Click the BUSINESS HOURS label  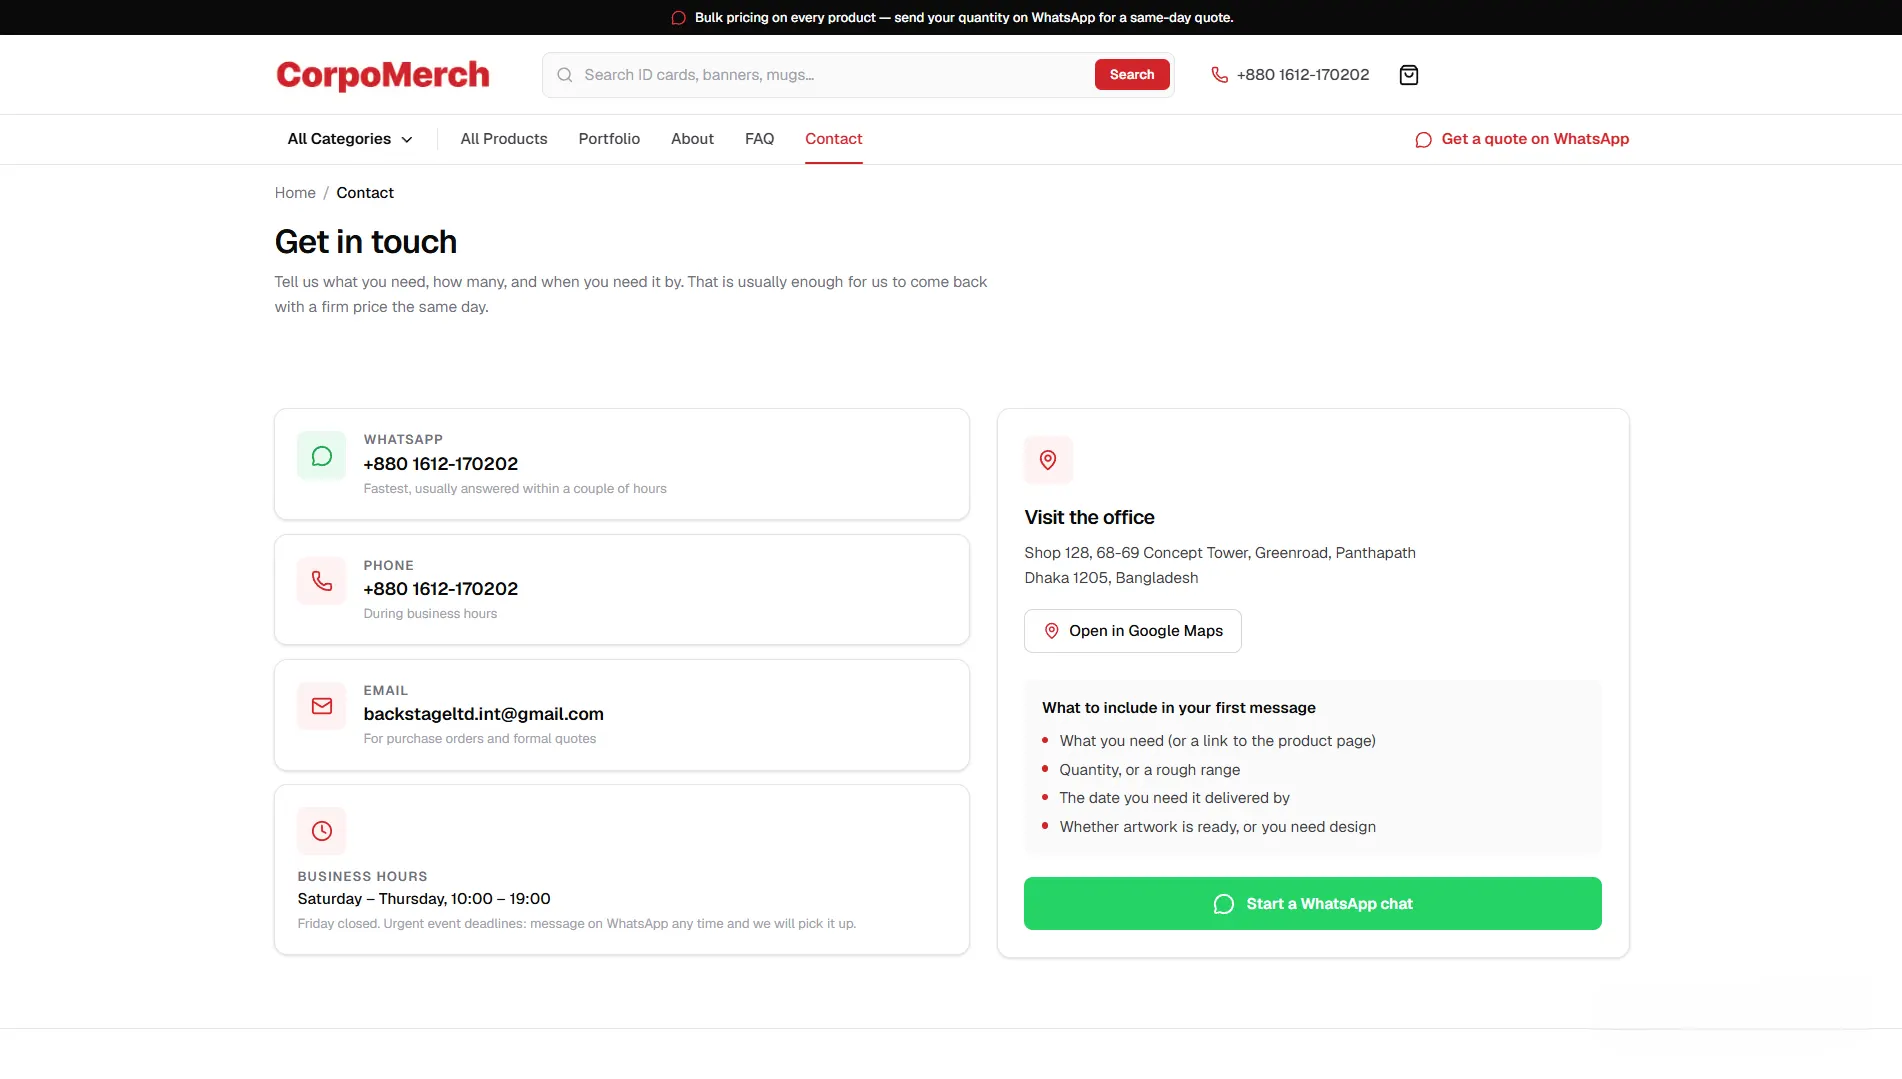[x=362, y=877]
